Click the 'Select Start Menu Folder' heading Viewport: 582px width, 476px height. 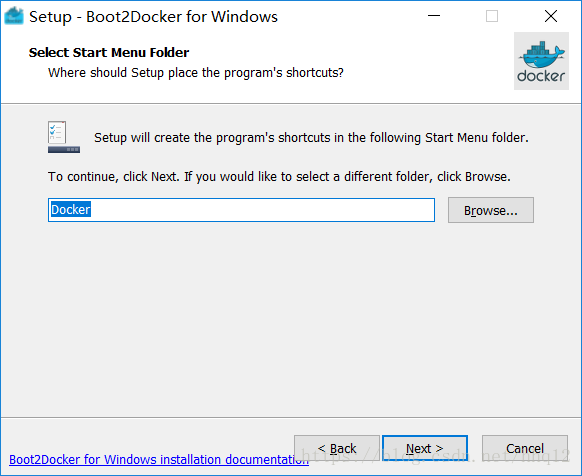109,52
